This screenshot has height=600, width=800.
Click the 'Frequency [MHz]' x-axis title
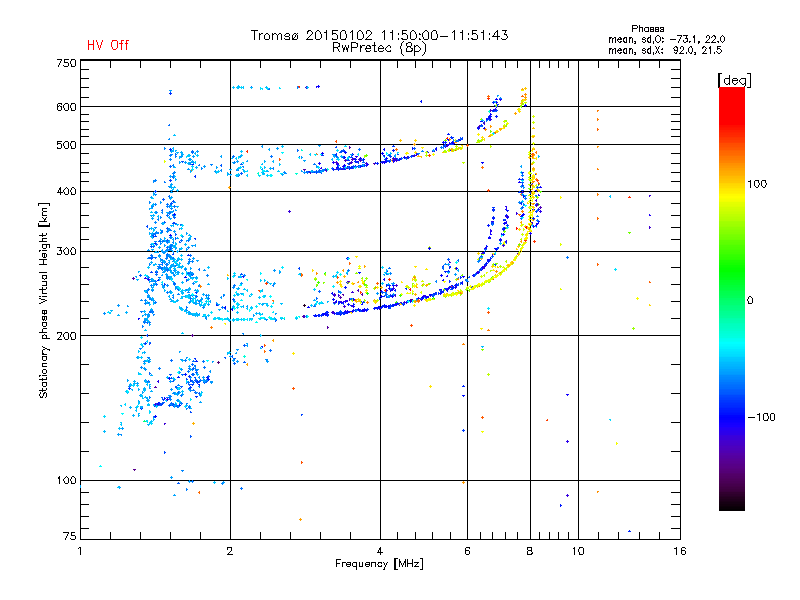[379, 564]
